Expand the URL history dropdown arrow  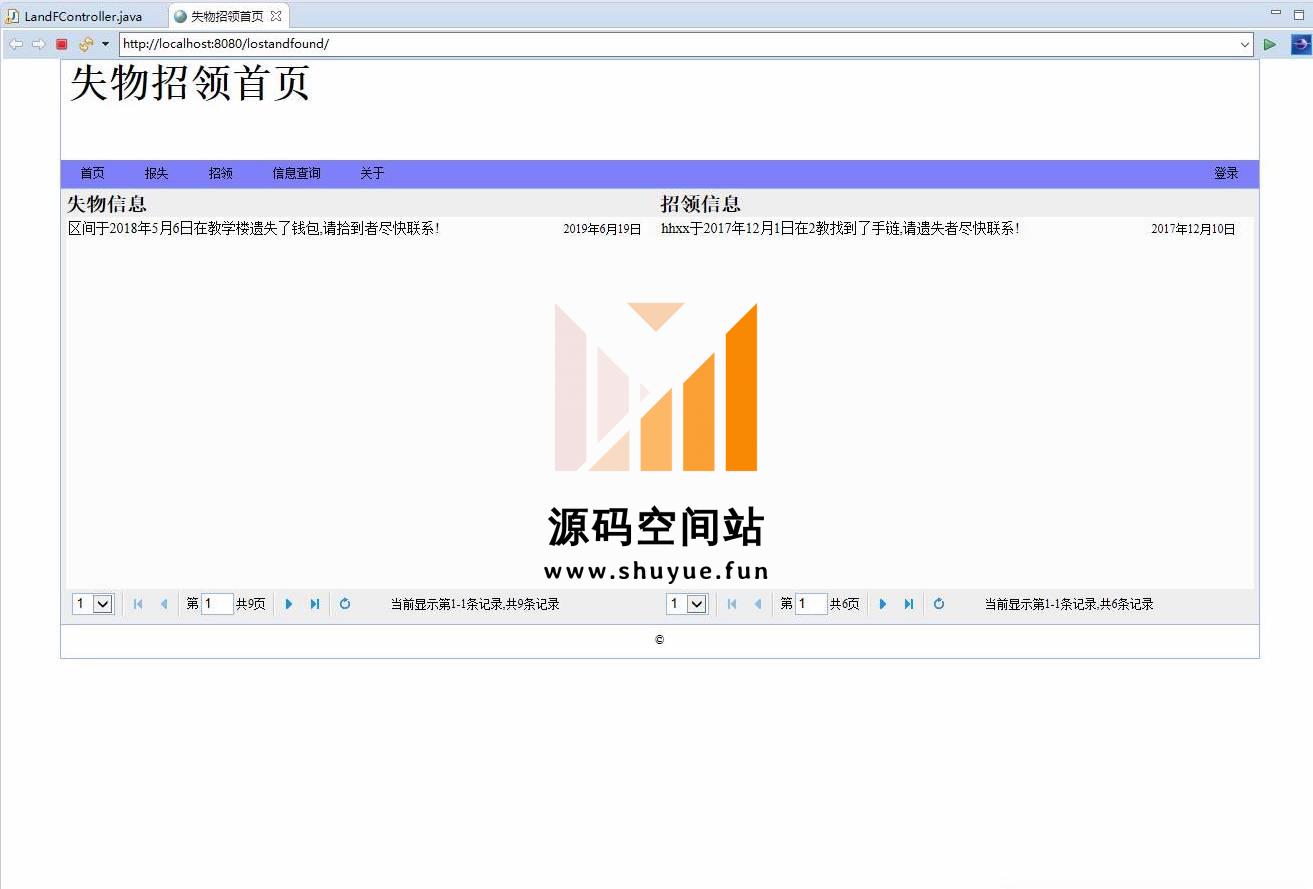(1245, 44)
